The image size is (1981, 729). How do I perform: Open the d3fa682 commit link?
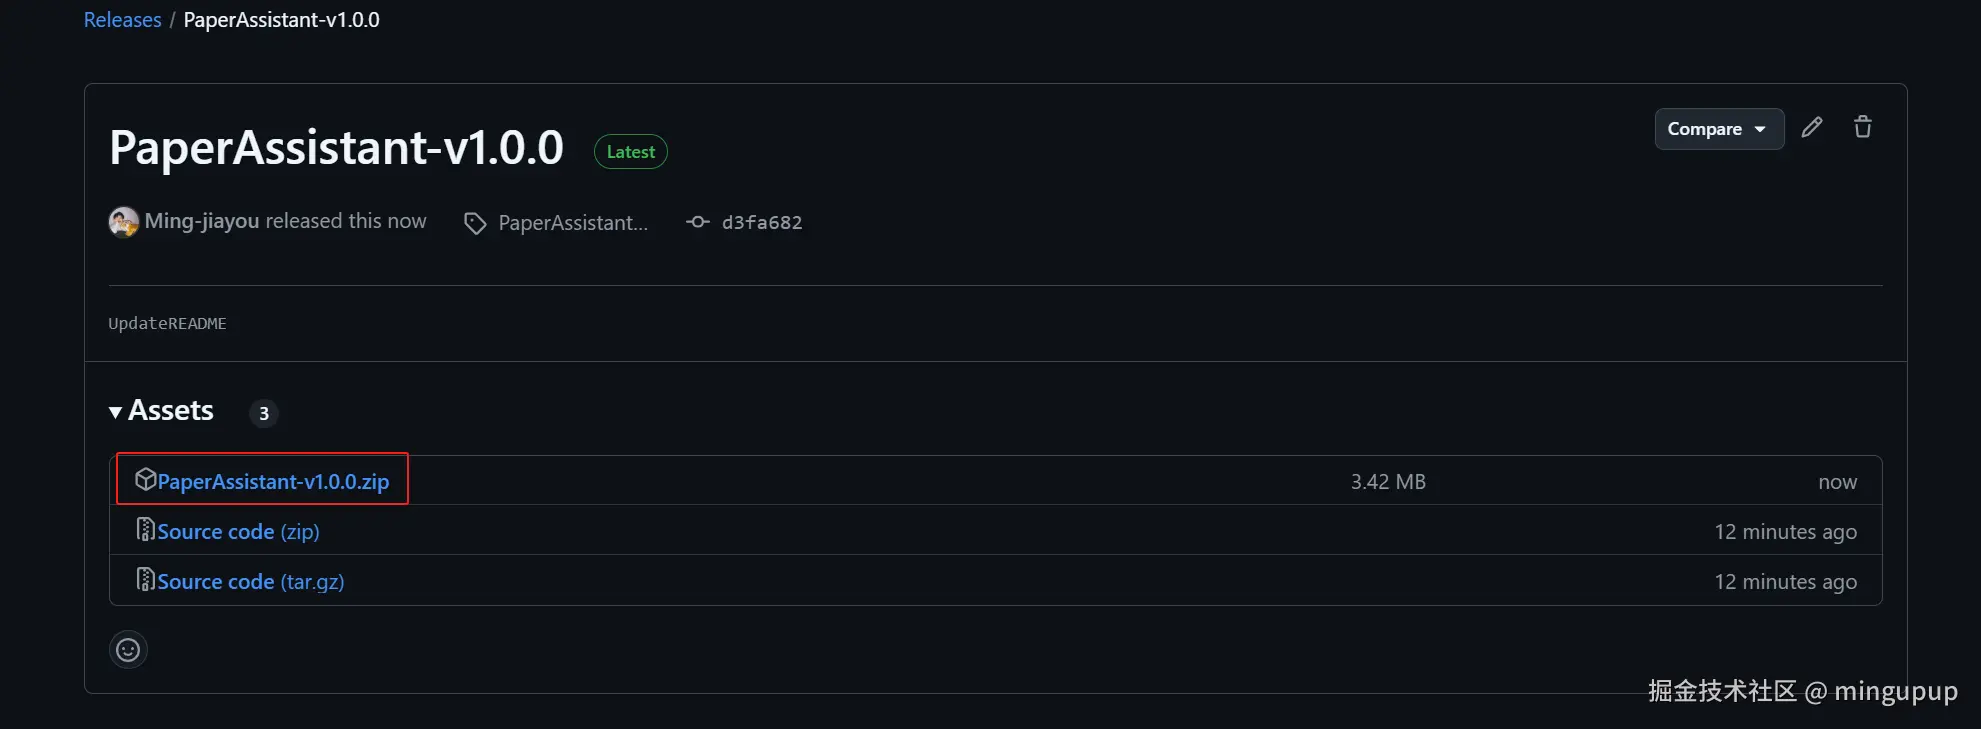[x=762, y=223]
